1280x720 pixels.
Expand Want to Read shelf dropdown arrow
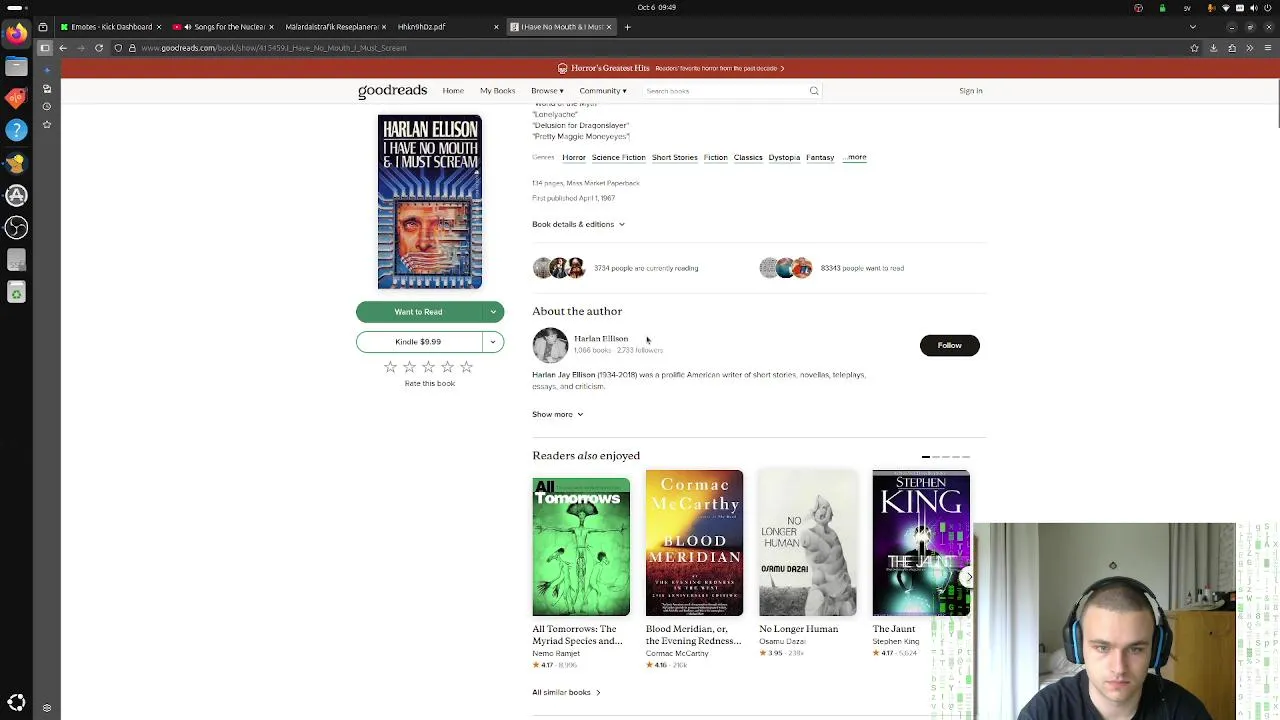click(x=493, y=312)
